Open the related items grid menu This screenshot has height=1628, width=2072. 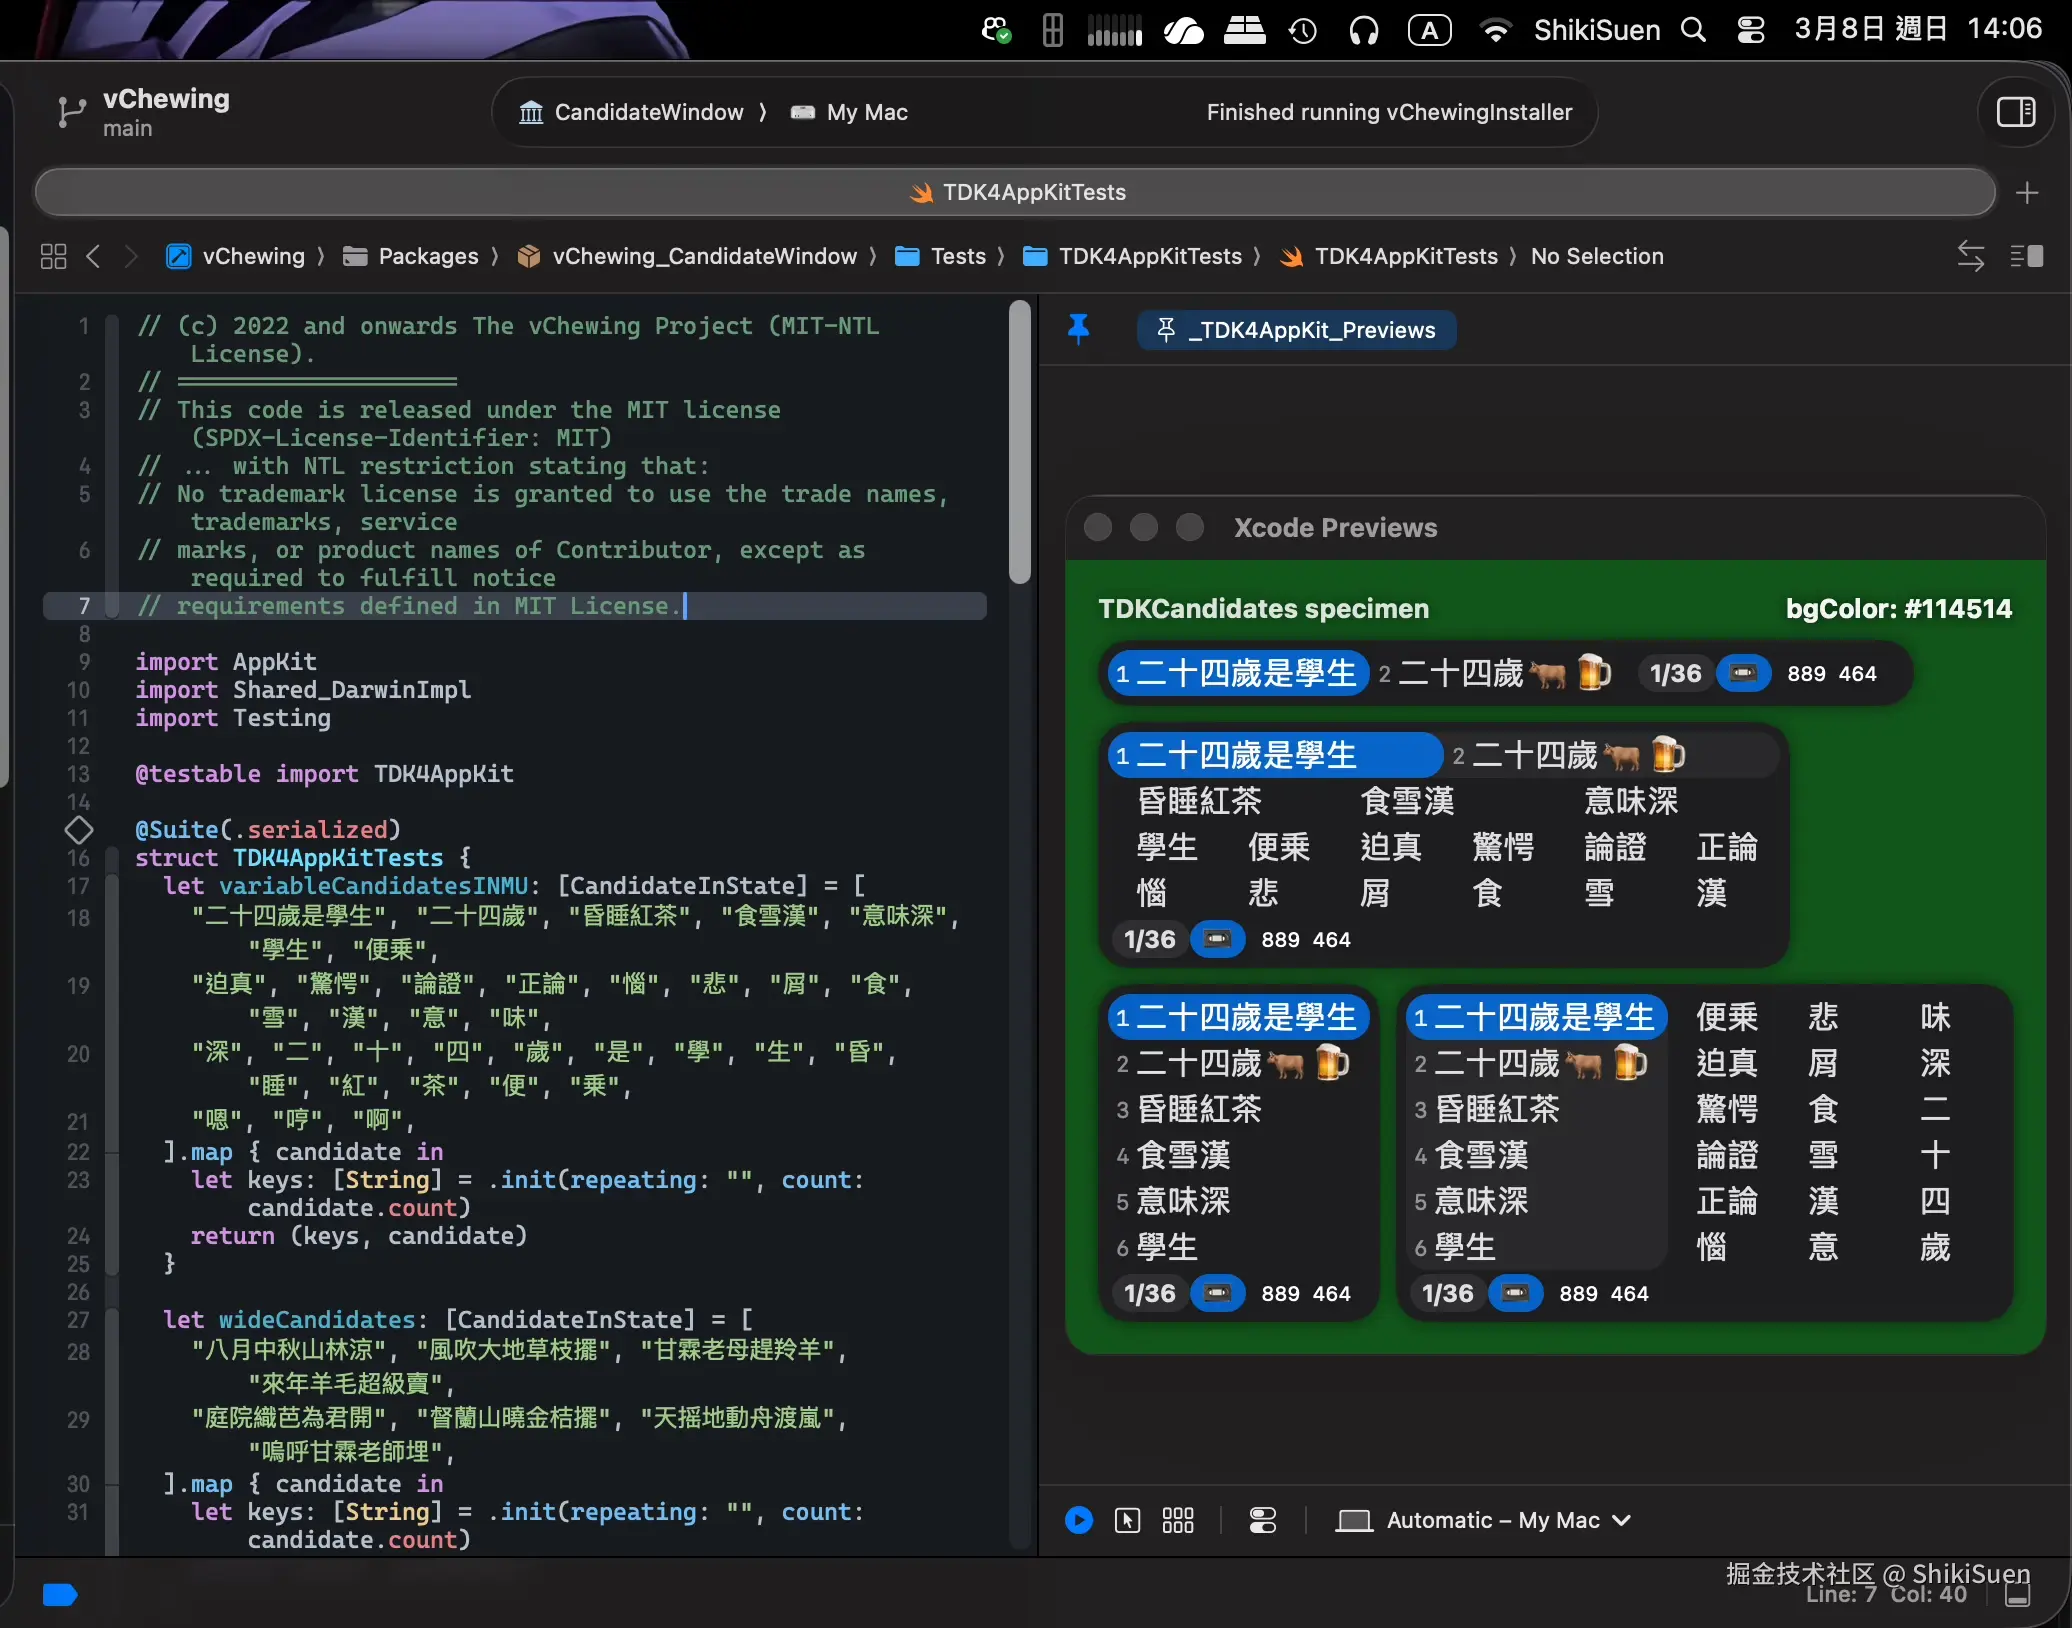[53, 256]
